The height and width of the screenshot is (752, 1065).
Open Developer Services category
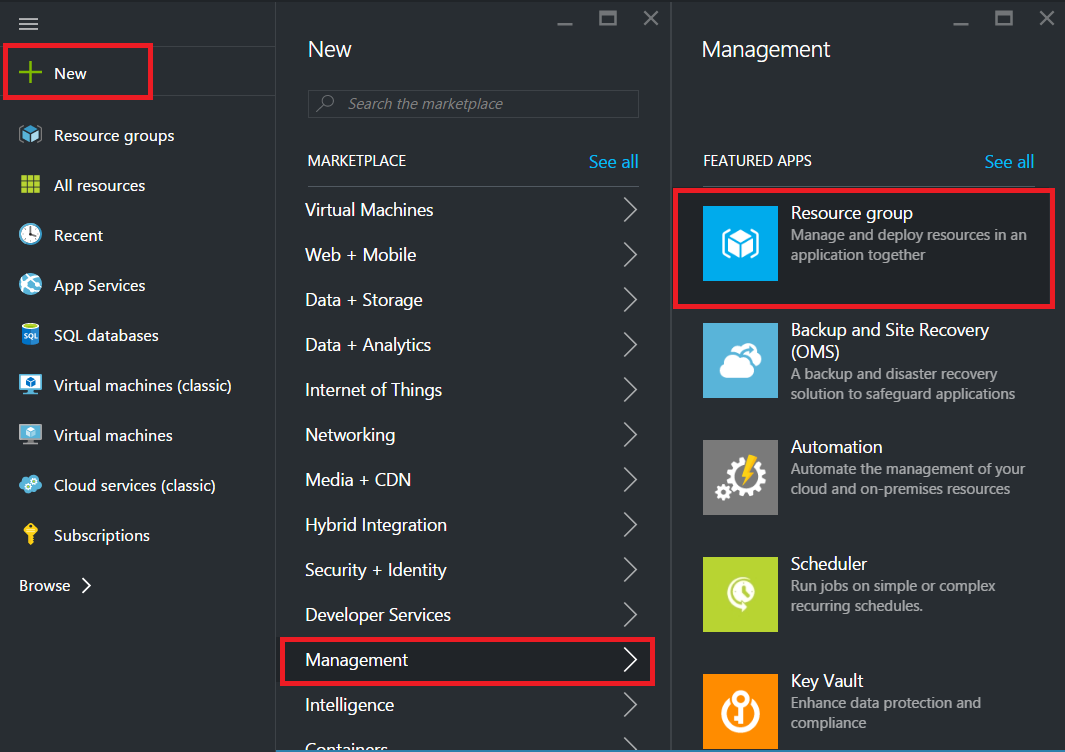[472, 615]
